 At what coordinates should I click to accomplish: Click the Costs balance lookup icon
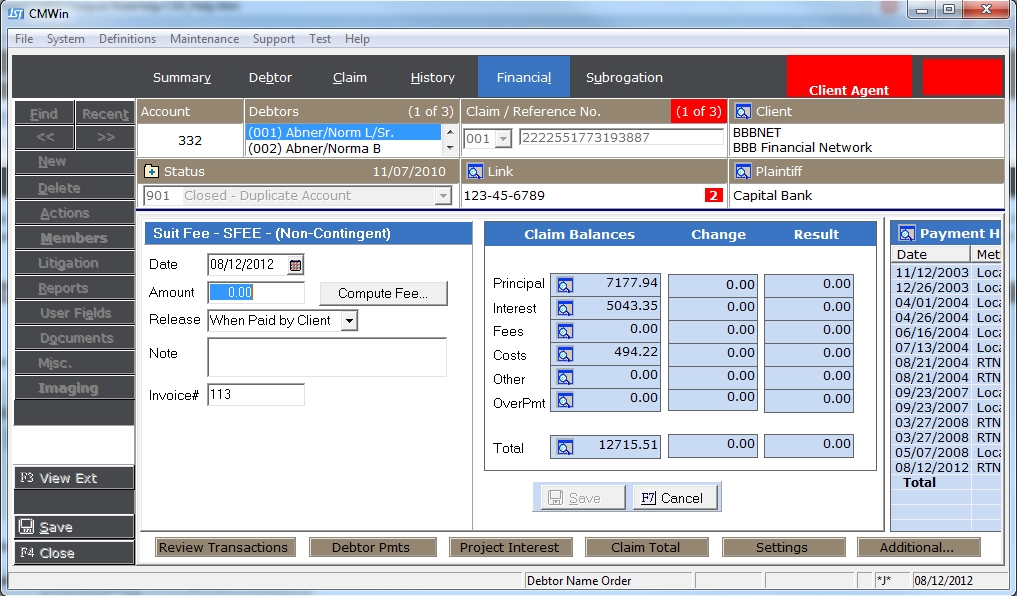pos(565,355)
